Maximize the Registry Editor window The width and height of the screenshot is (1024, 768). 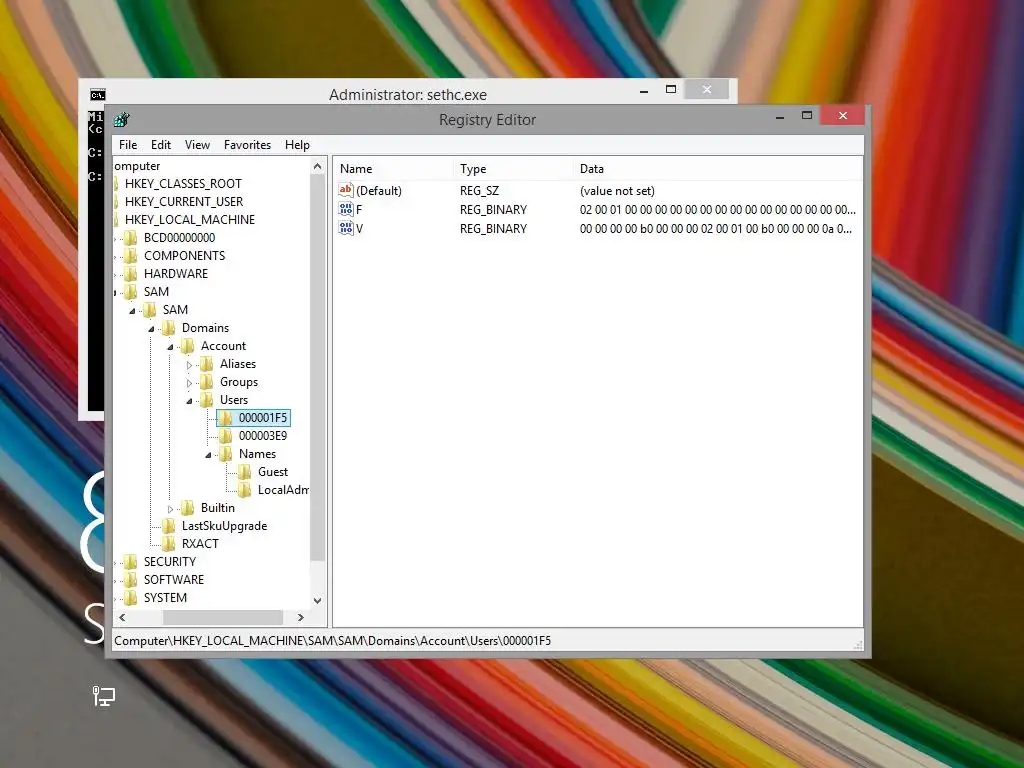point(807,116)
